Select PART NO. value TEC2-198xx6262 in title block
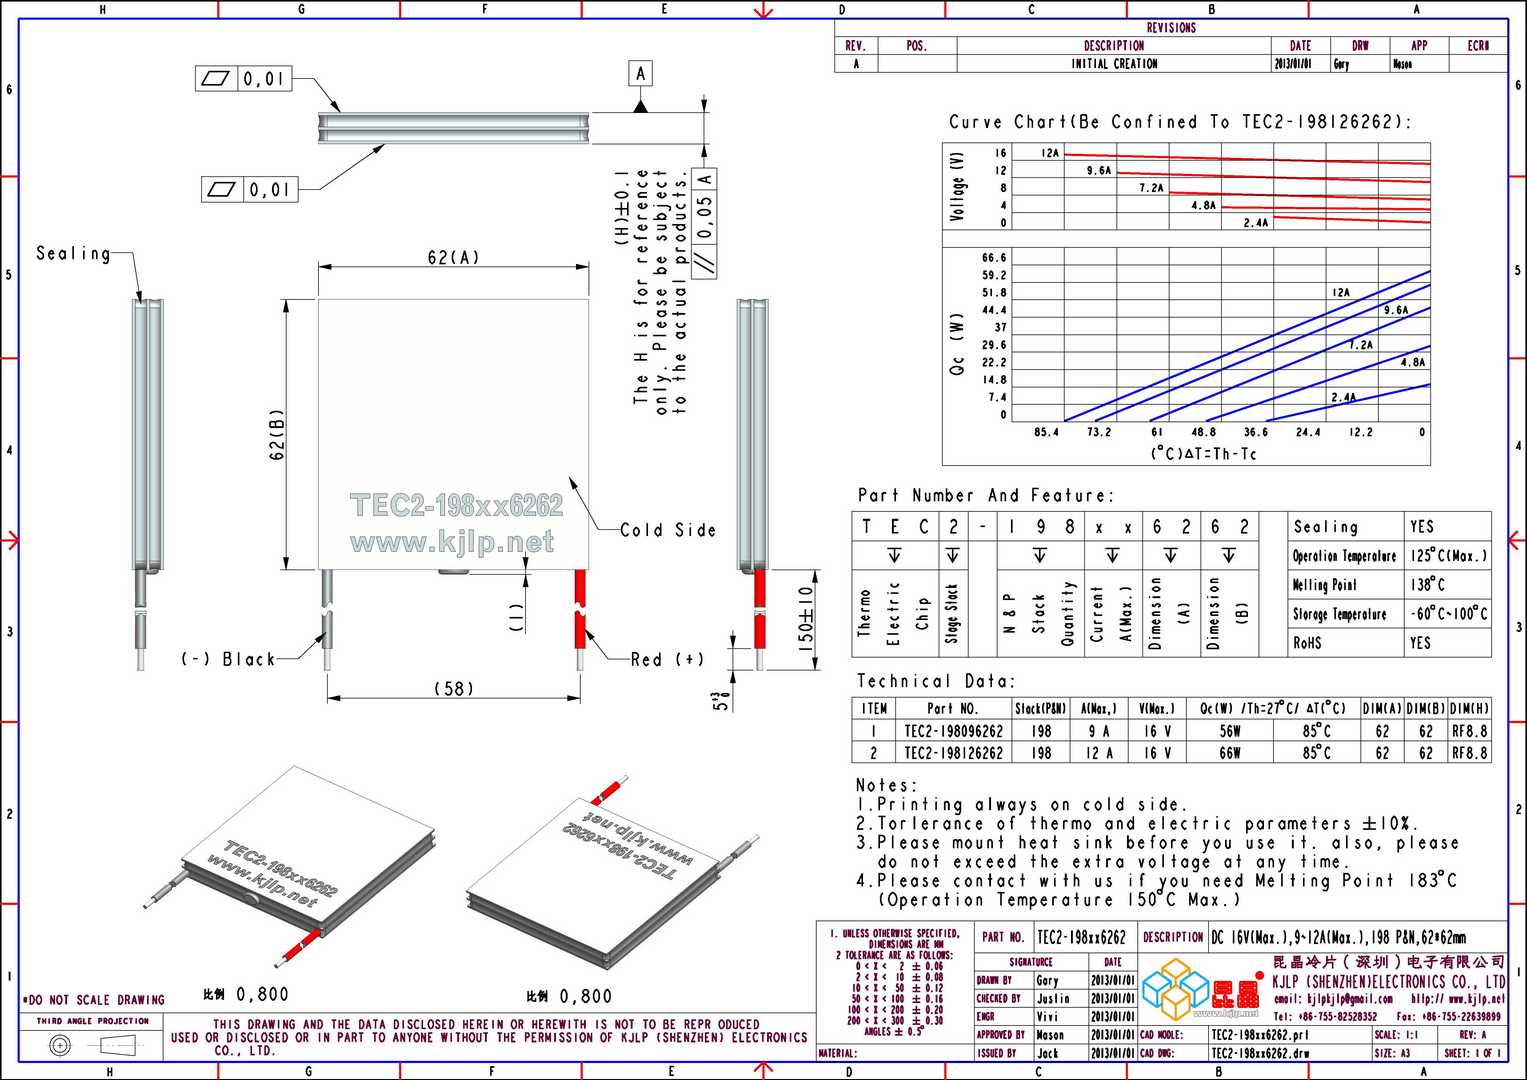The height and width of the screenshot is (1080, 1527). click(x=1081, y=937)
